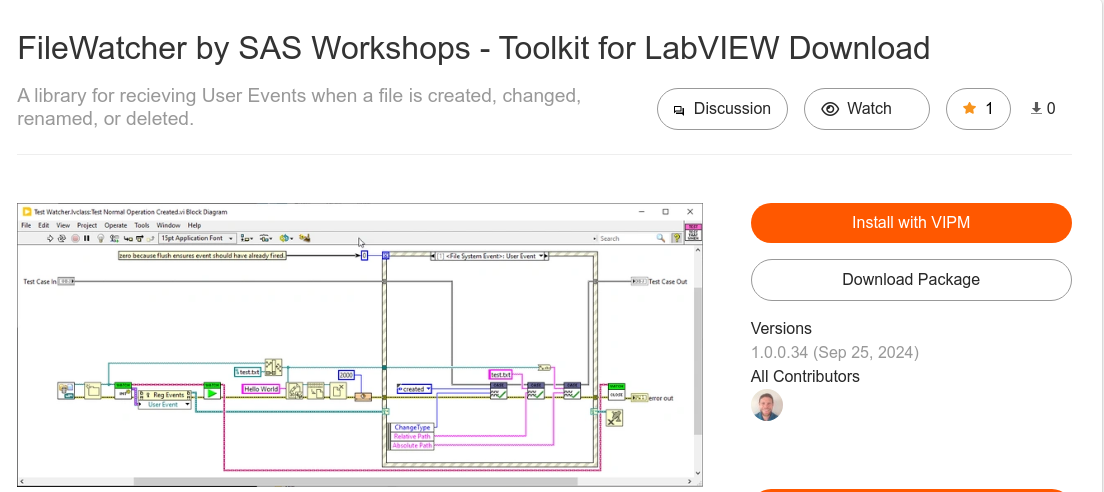Click the Reg Events node
The image size is (1104, 492).
tap(165, 395)
